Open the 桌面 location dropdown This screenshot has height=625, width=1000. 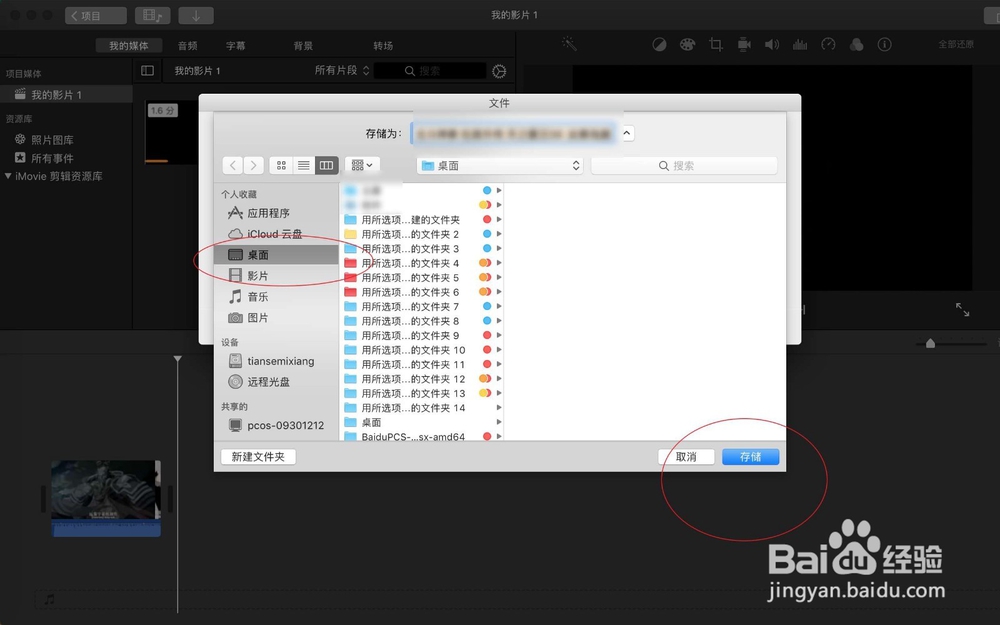pyautogui.click(x=500, y=165)
